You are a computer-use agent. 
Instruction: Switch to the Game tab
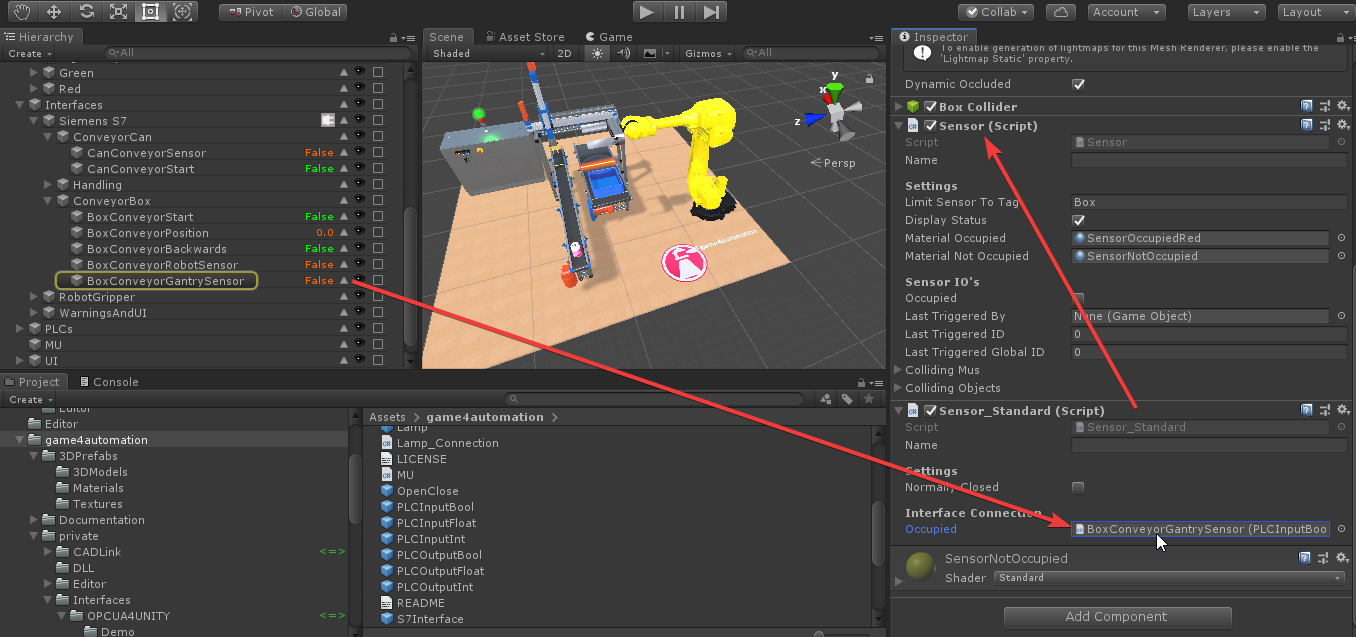point(608,37)
